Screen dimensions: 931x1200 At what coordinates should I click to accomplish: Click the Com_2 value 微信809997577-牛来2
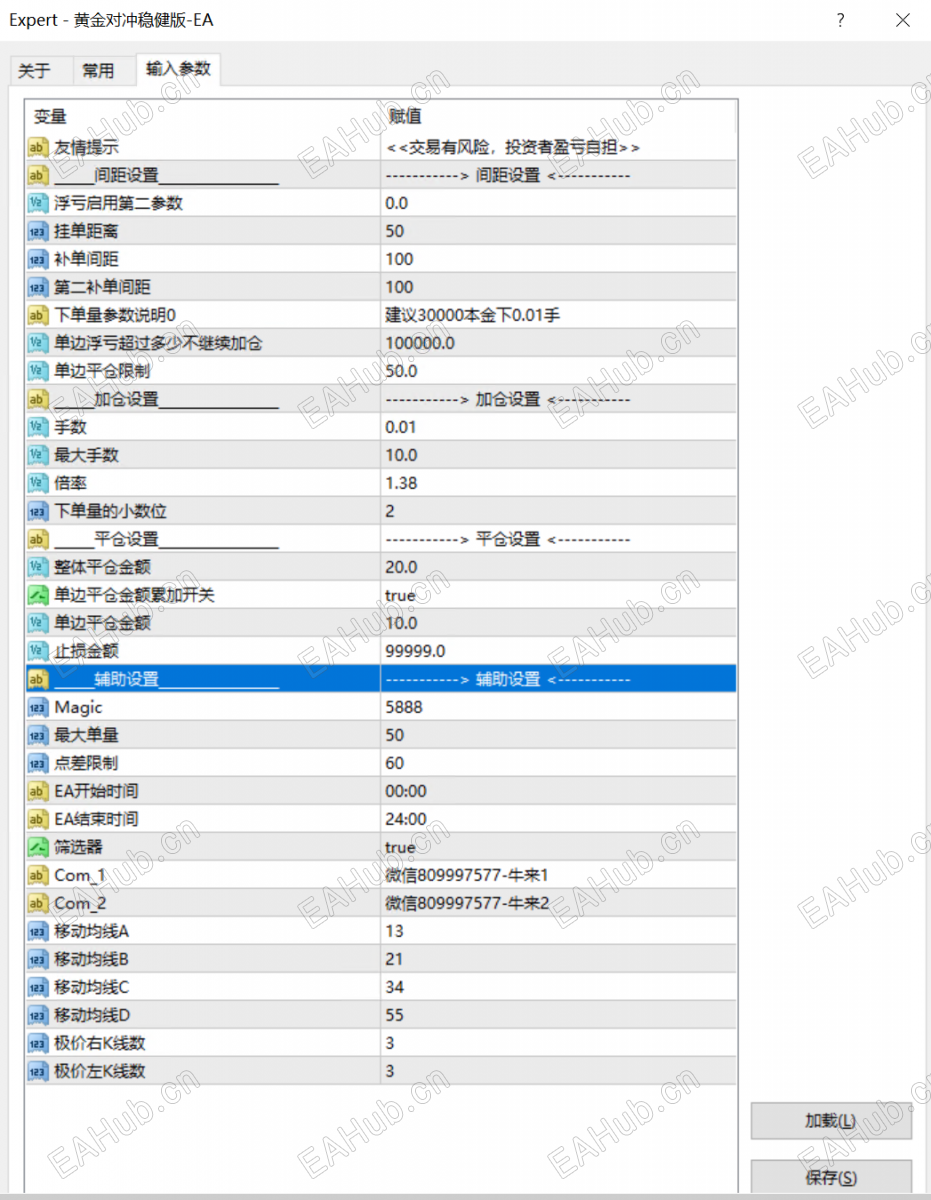click(x=467, y=903)
